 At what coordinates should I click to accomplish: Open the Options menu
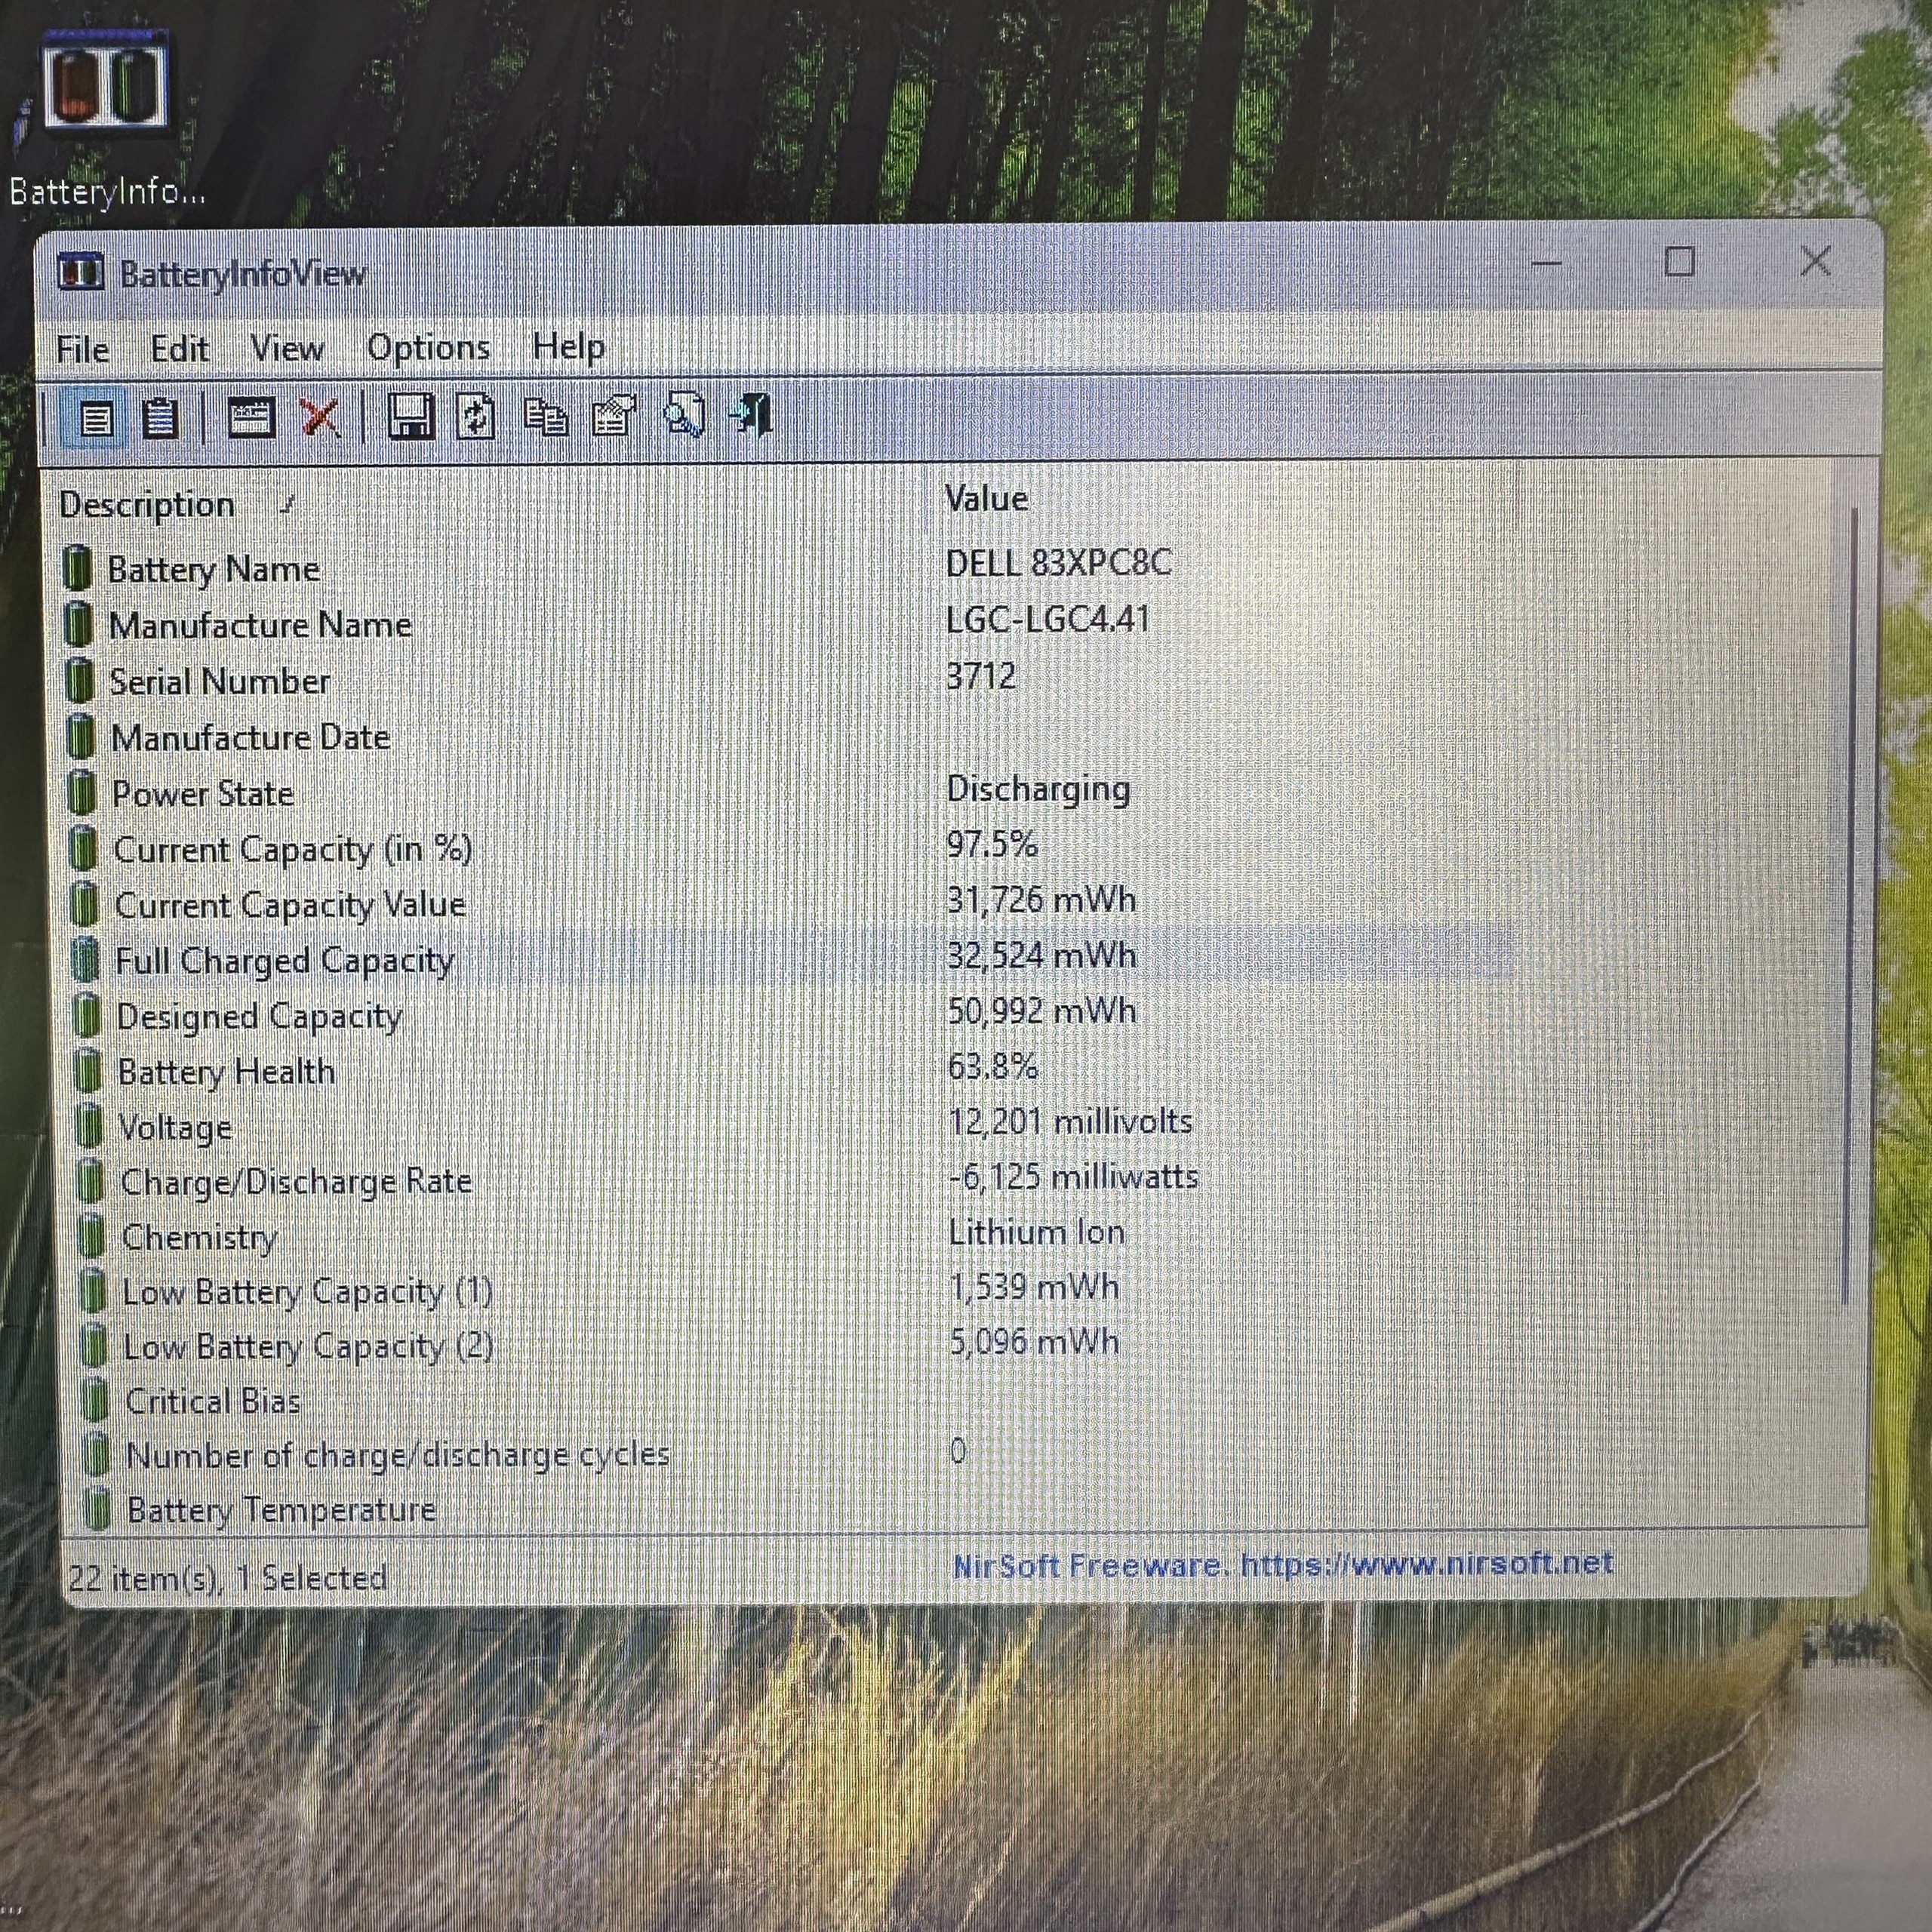428,348
